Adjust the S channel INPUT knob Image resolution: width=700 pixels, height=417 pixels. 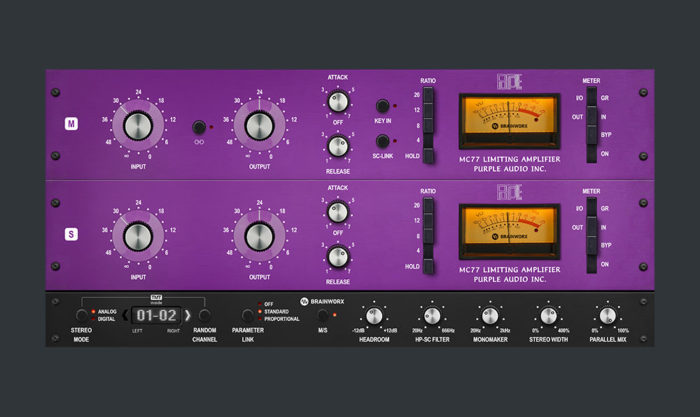[x=138, y=237]
